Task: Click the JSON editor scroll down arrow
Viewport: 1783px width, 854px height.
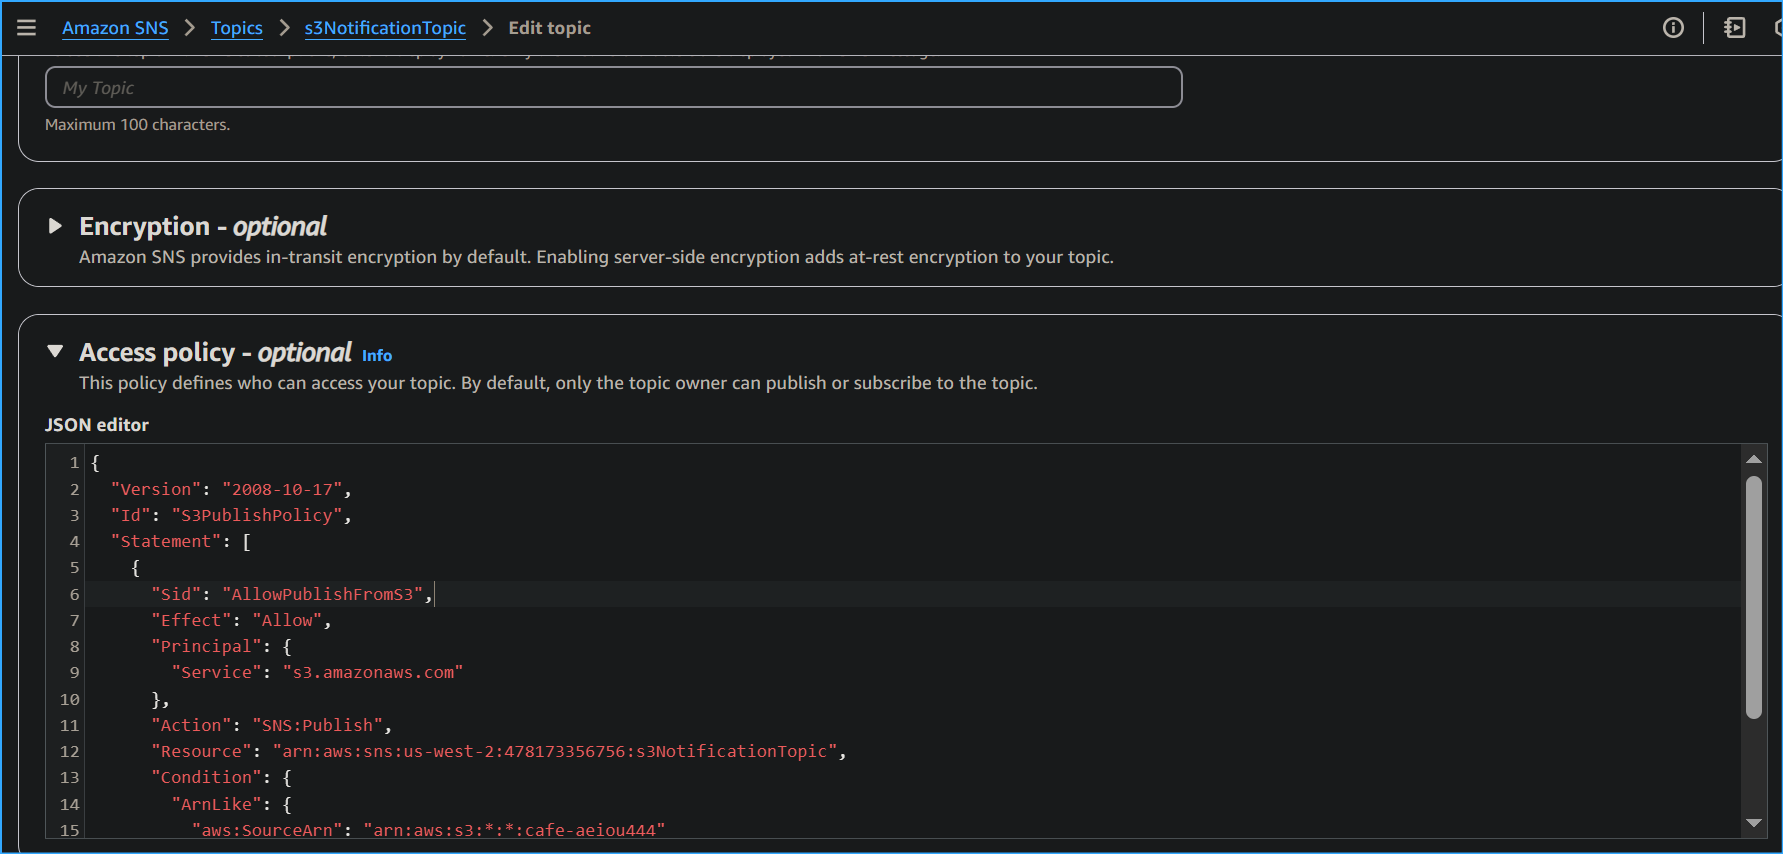Action: 1753,823
